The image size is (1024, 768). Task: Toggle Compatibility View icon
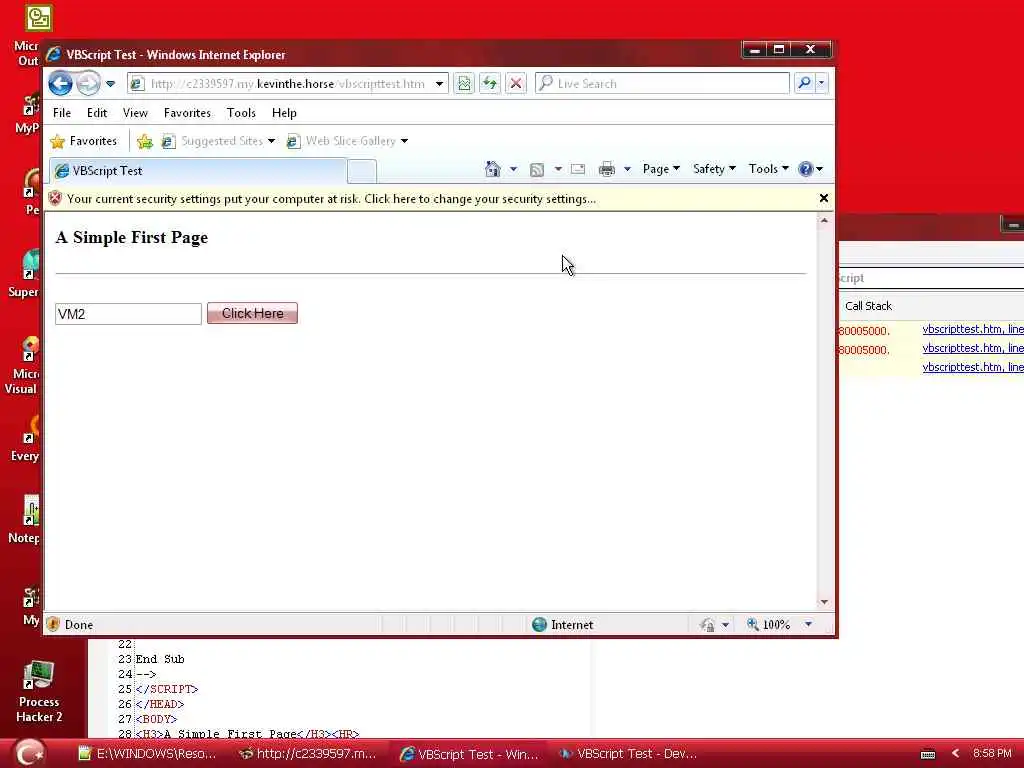pos(464,84)
